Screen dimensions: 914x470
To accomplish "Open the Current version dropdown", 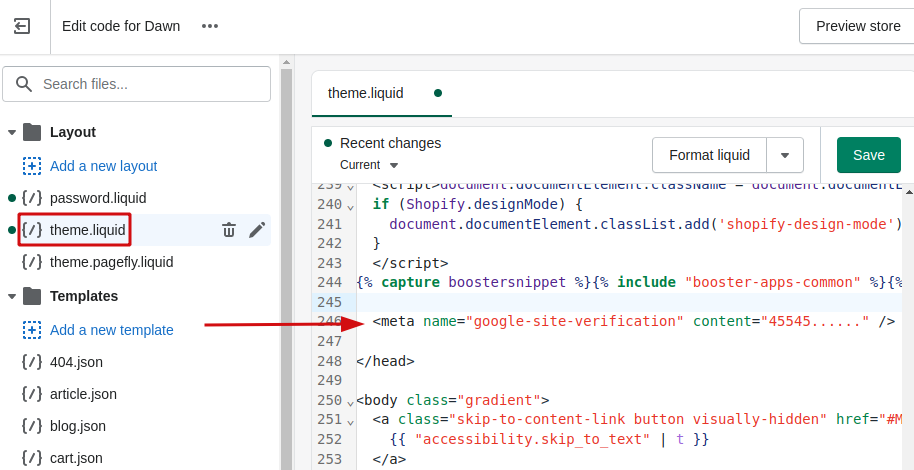I will point(369,165).
